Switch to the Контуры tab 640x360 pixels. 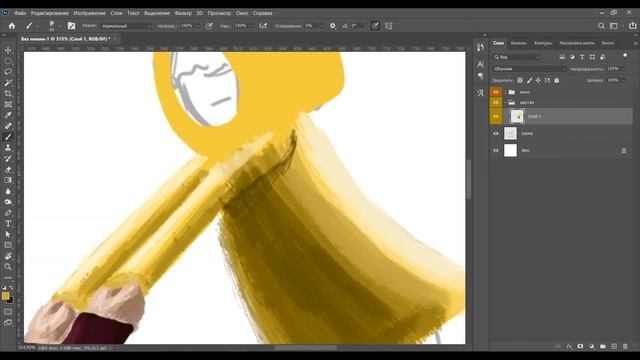tap(543, 43)
